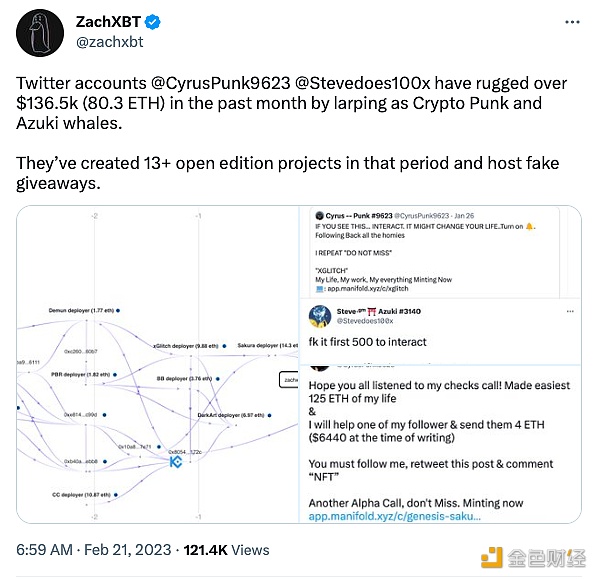597x579 pixels.
Task: Click the ZachXBT display name
Action: coord(109,22)
